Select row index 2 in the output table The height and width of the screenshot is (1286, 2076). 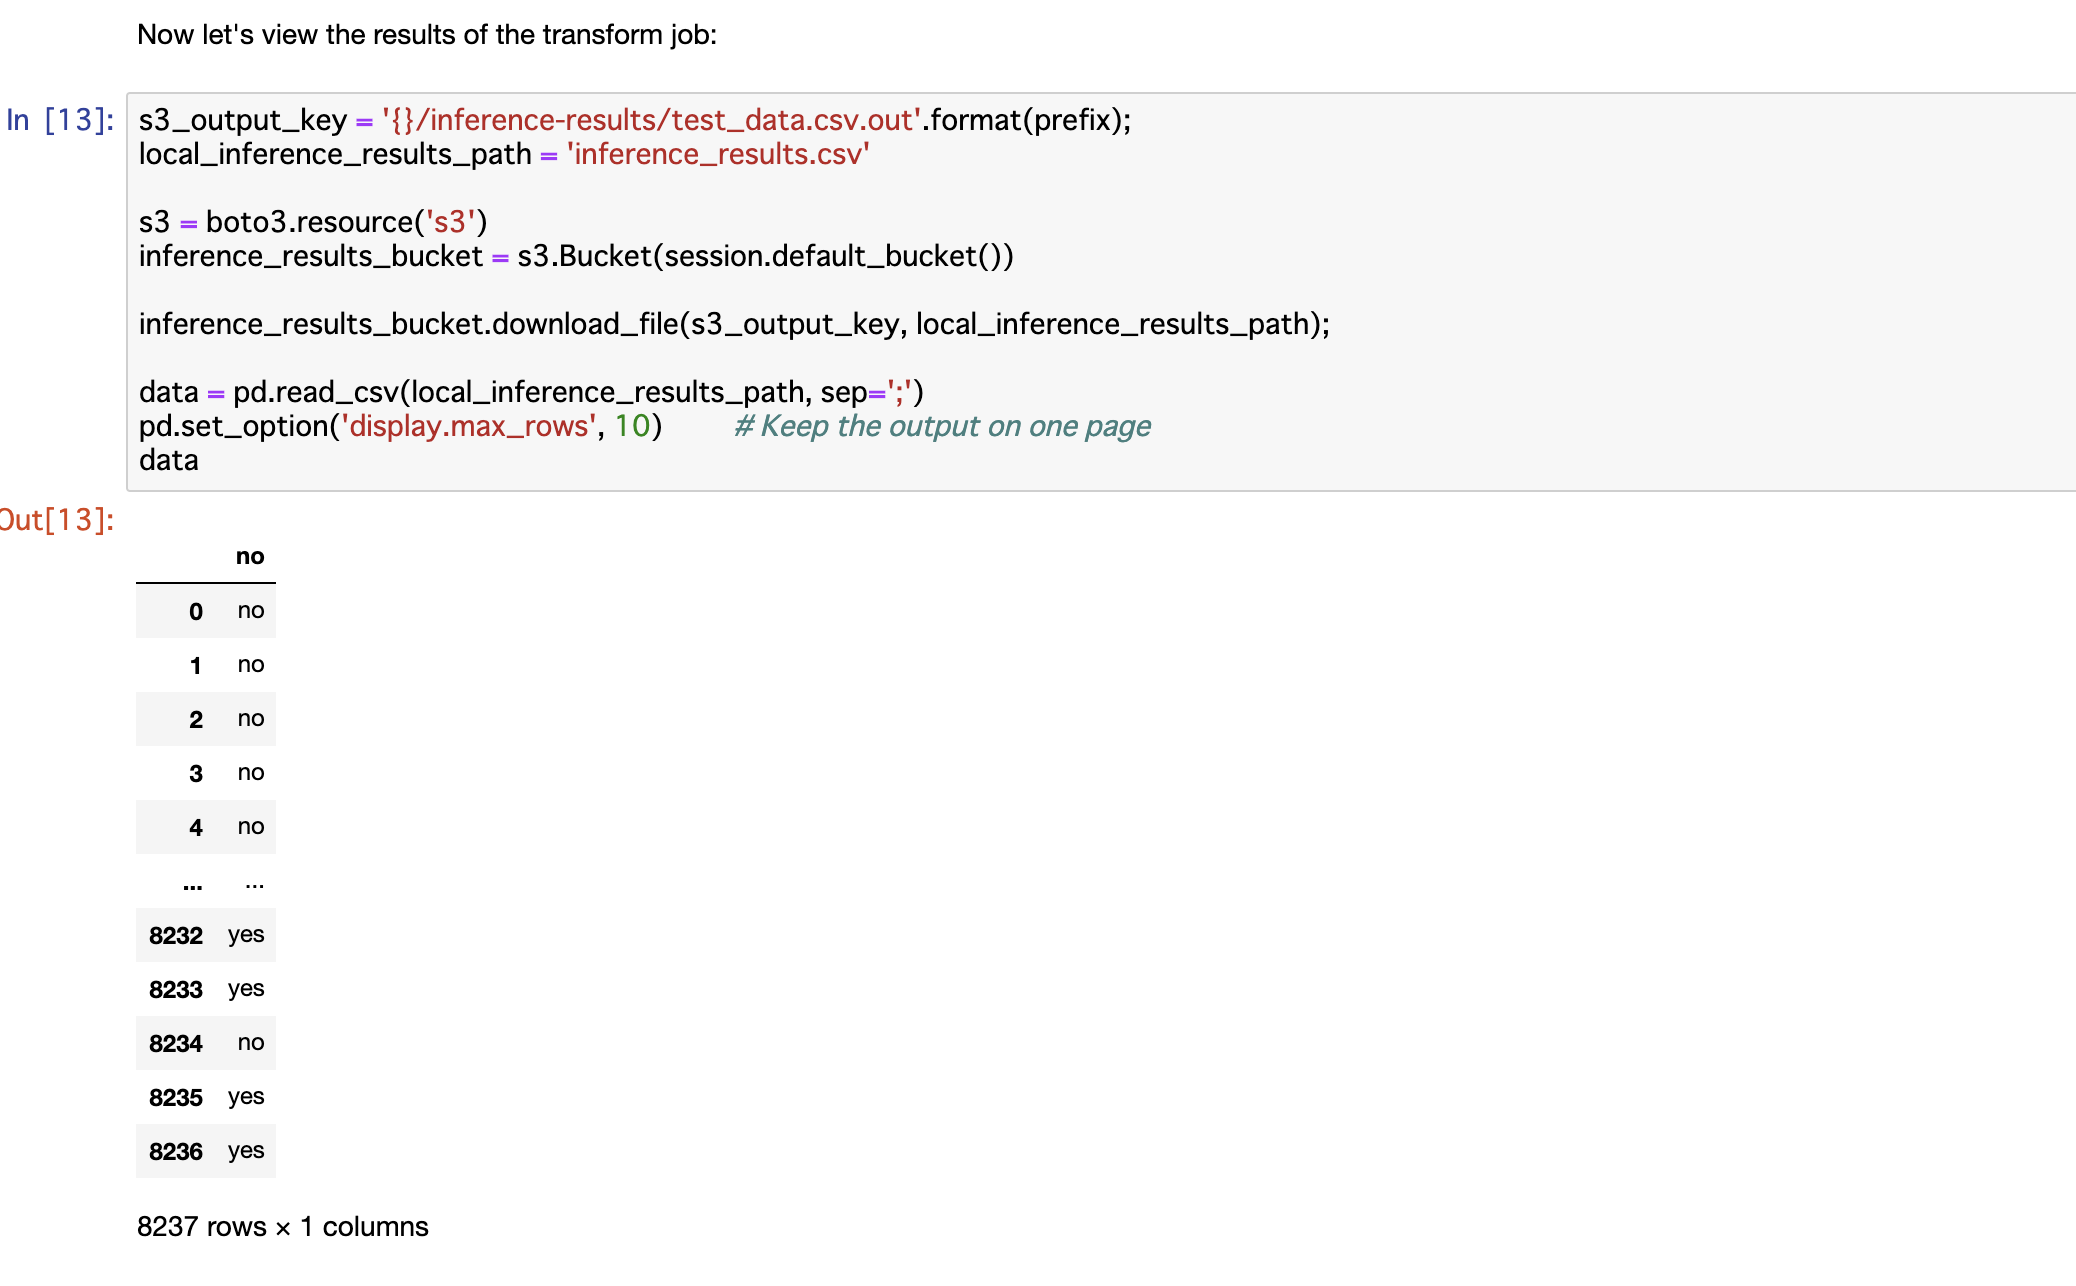[x=196, y=719]
